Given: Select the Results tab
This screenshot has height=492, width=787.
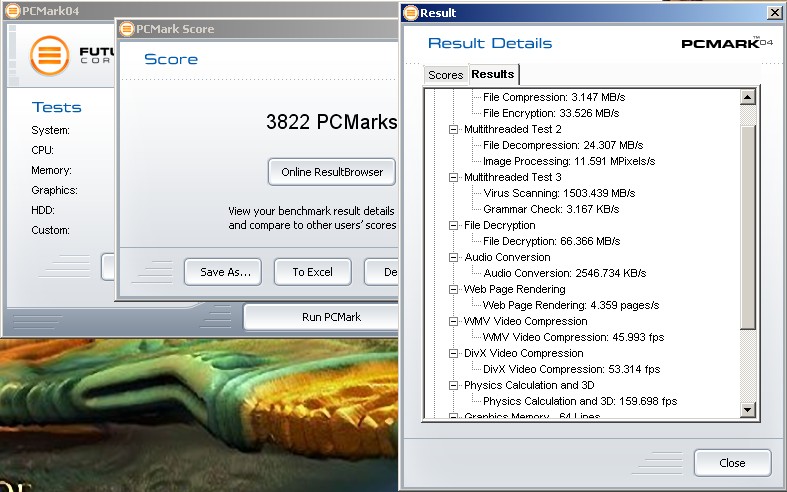Looking at the screenshot, I should (493, 74).
